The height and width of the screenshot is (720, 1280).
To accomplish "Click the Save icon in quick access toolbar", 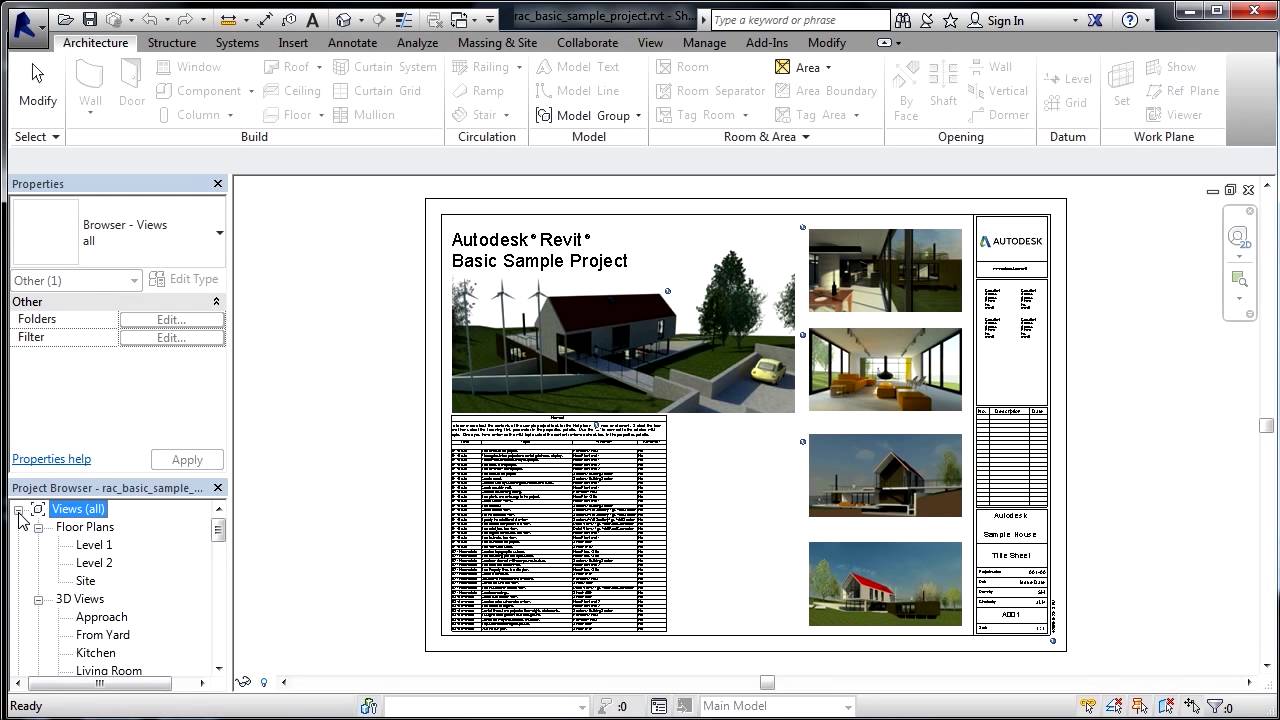I will coord(90,20).
